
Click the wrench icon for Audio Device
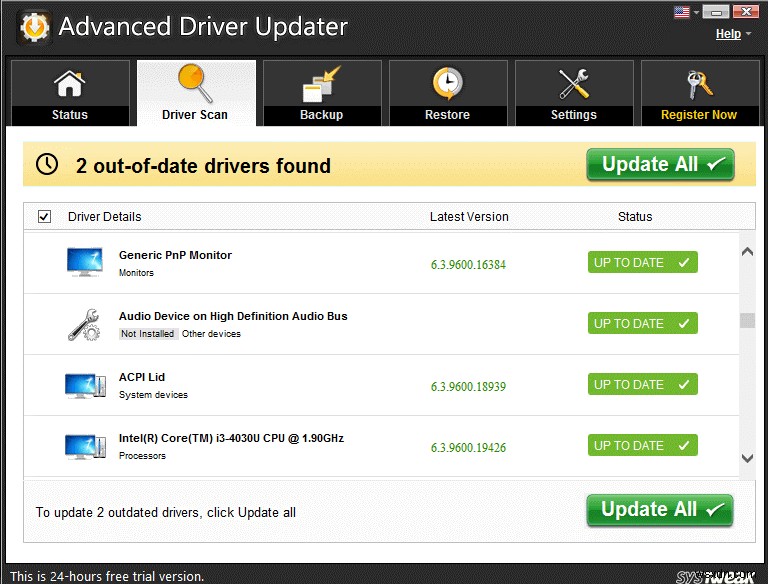pos(84,324)
